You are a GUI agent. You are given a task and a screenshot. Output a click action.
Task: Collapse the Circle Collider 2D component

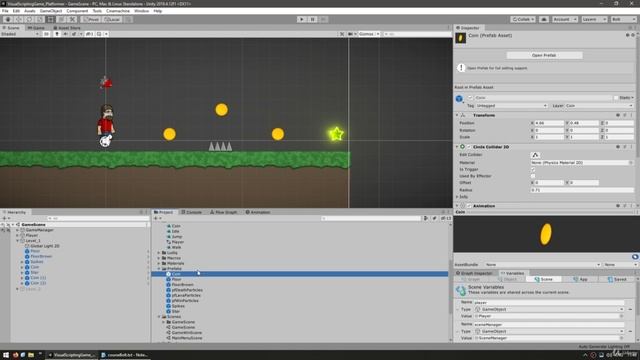[x=457, y=147]
